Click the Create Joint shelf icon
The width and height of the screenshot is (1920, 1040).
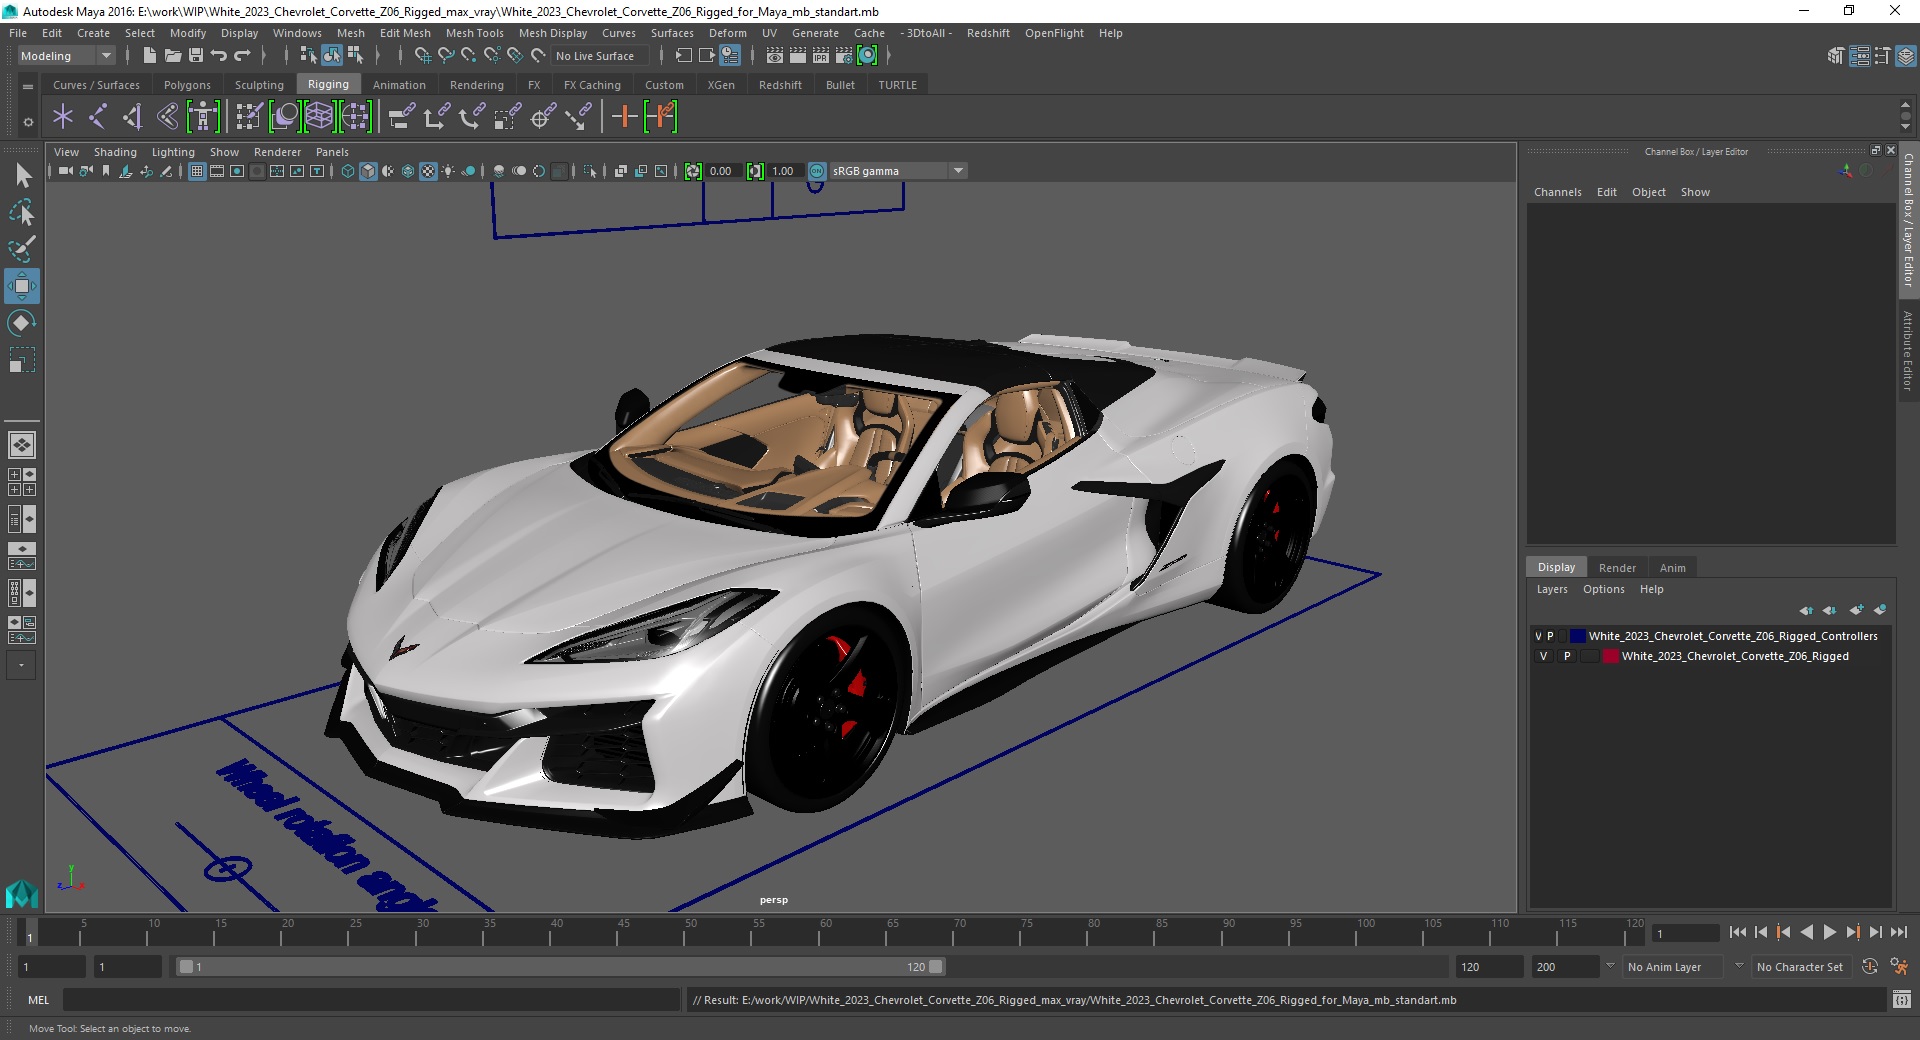point(98,117)
